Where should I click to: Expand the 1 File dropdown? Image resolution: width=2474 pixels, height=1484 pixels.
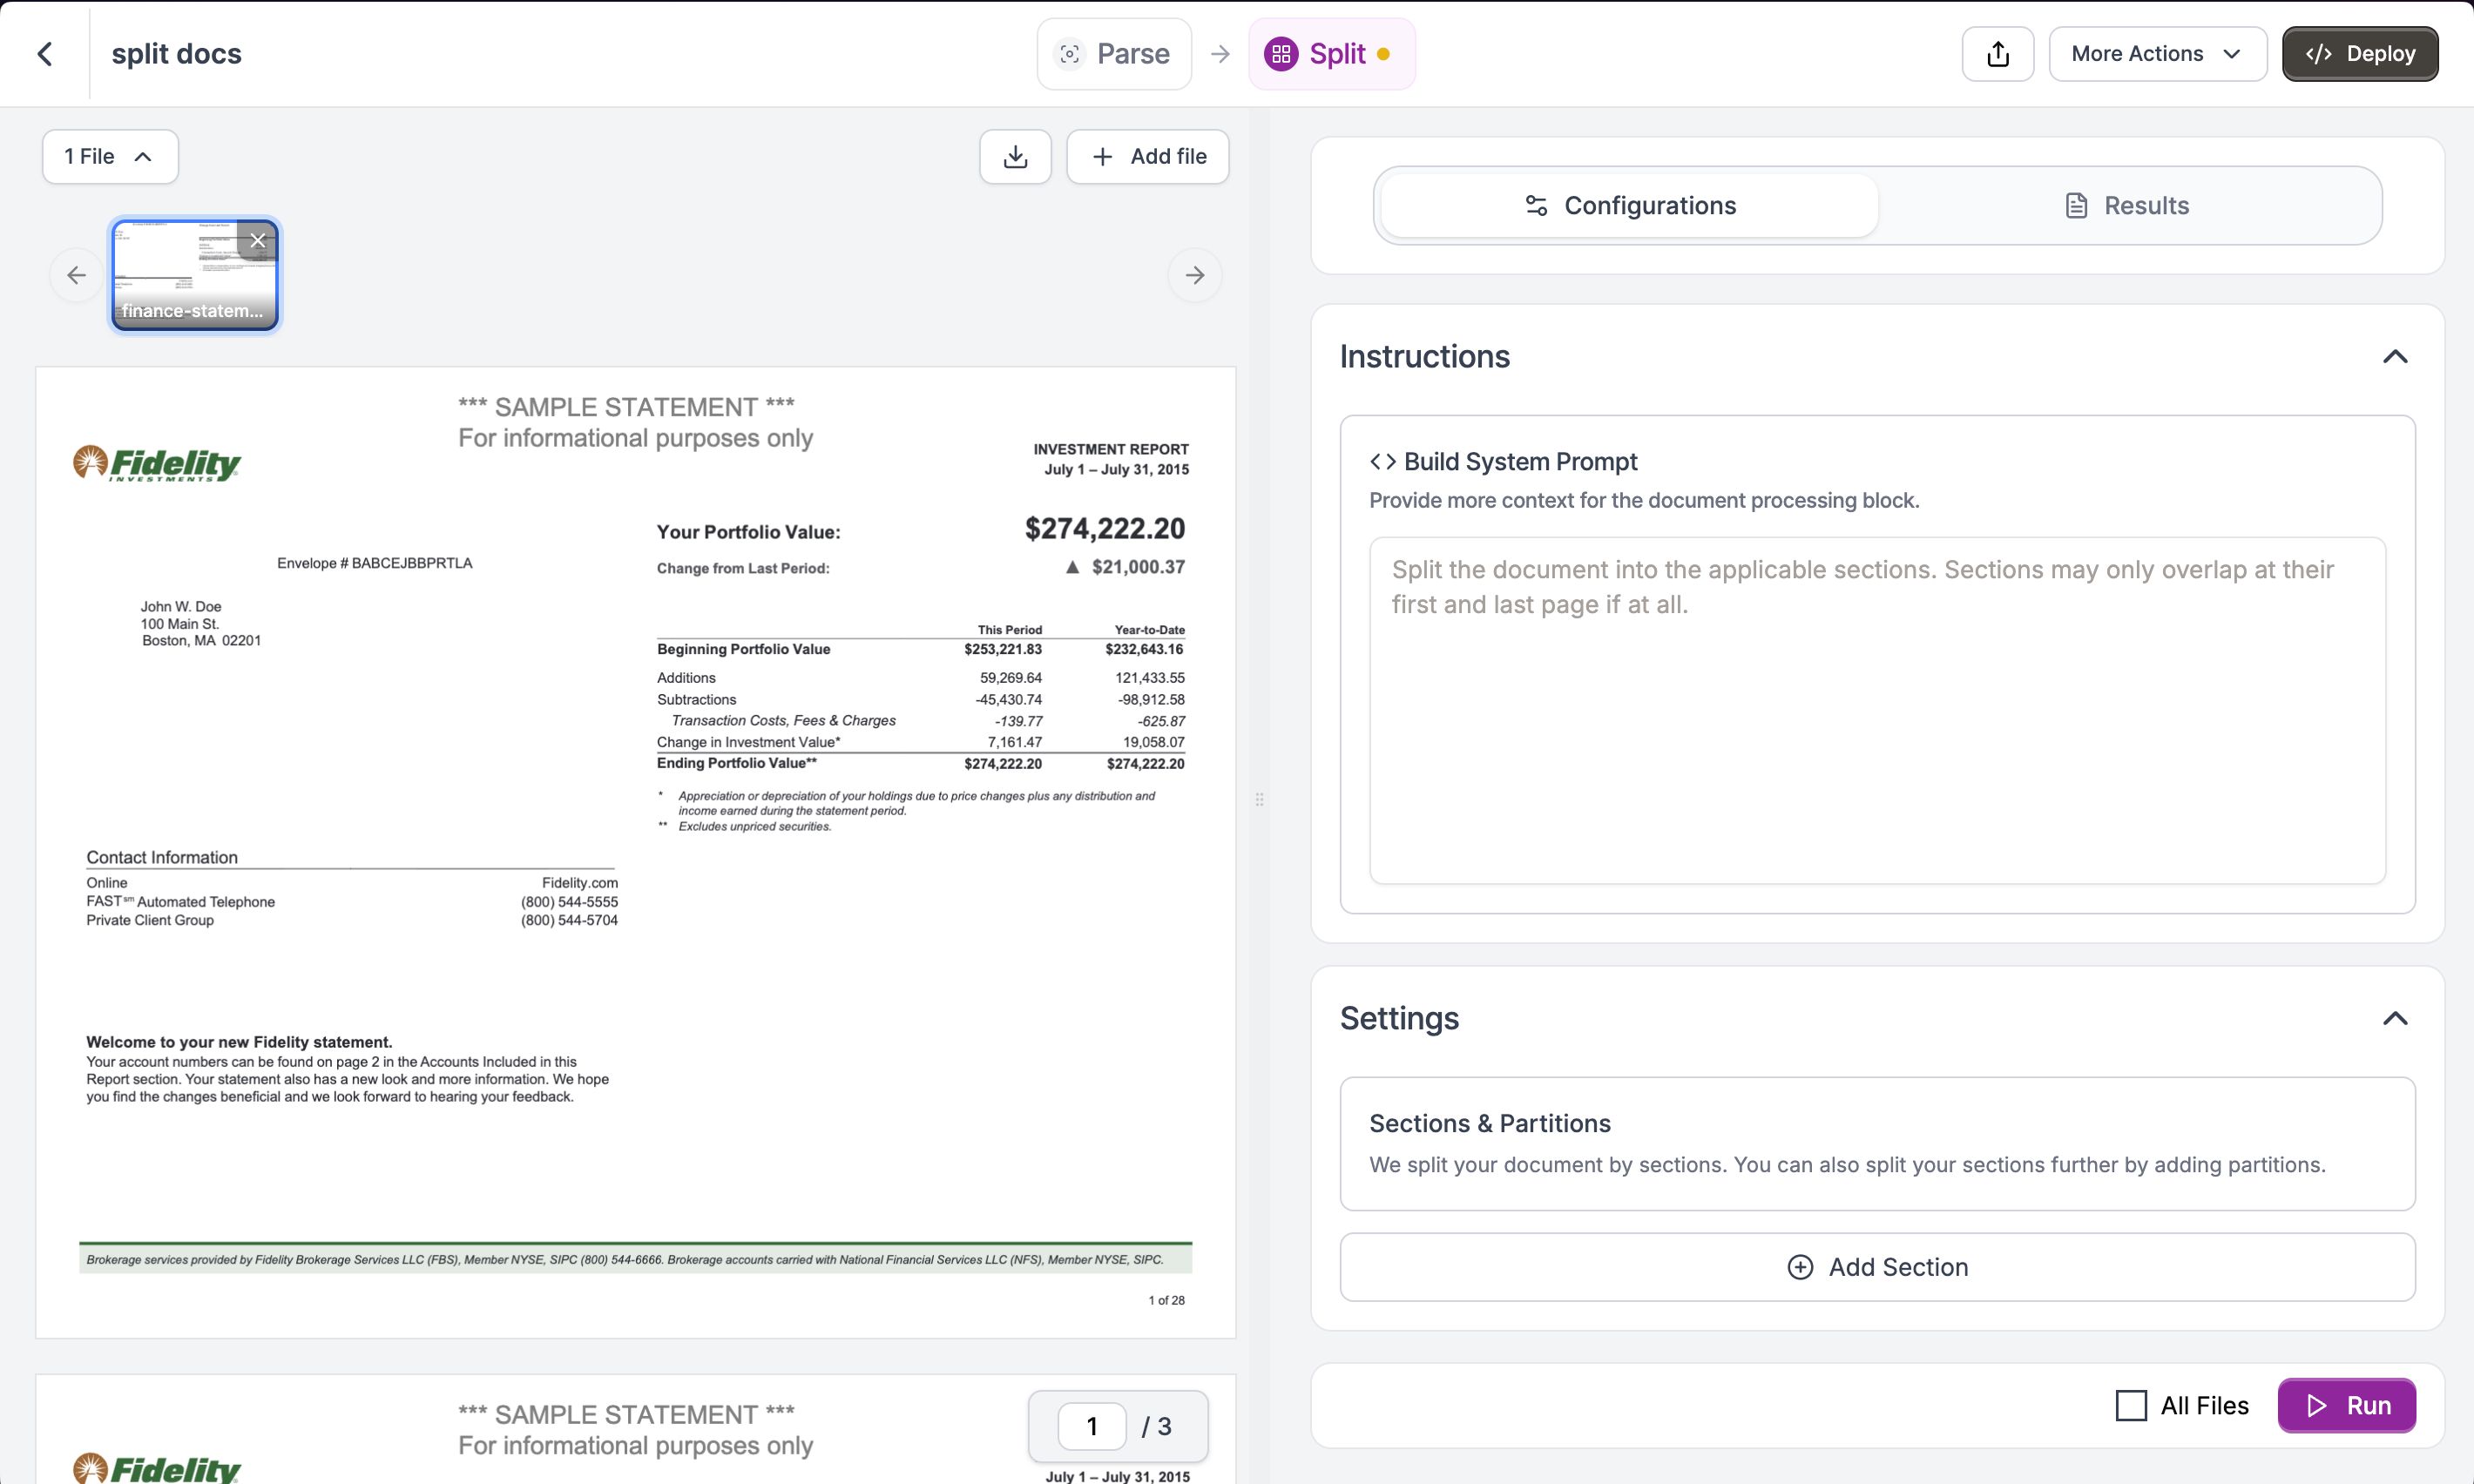(x=110, y=157)
